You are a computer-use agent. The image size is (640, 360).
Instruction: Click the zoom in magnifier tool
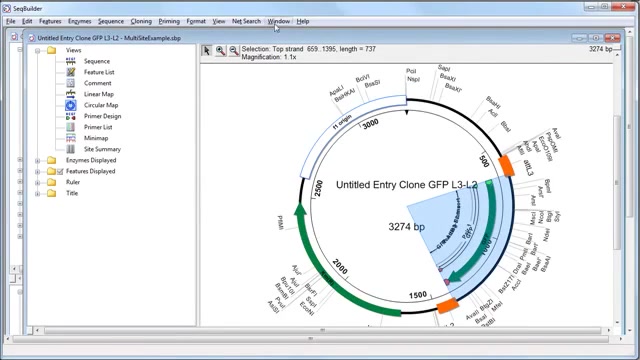coord(220,51)
